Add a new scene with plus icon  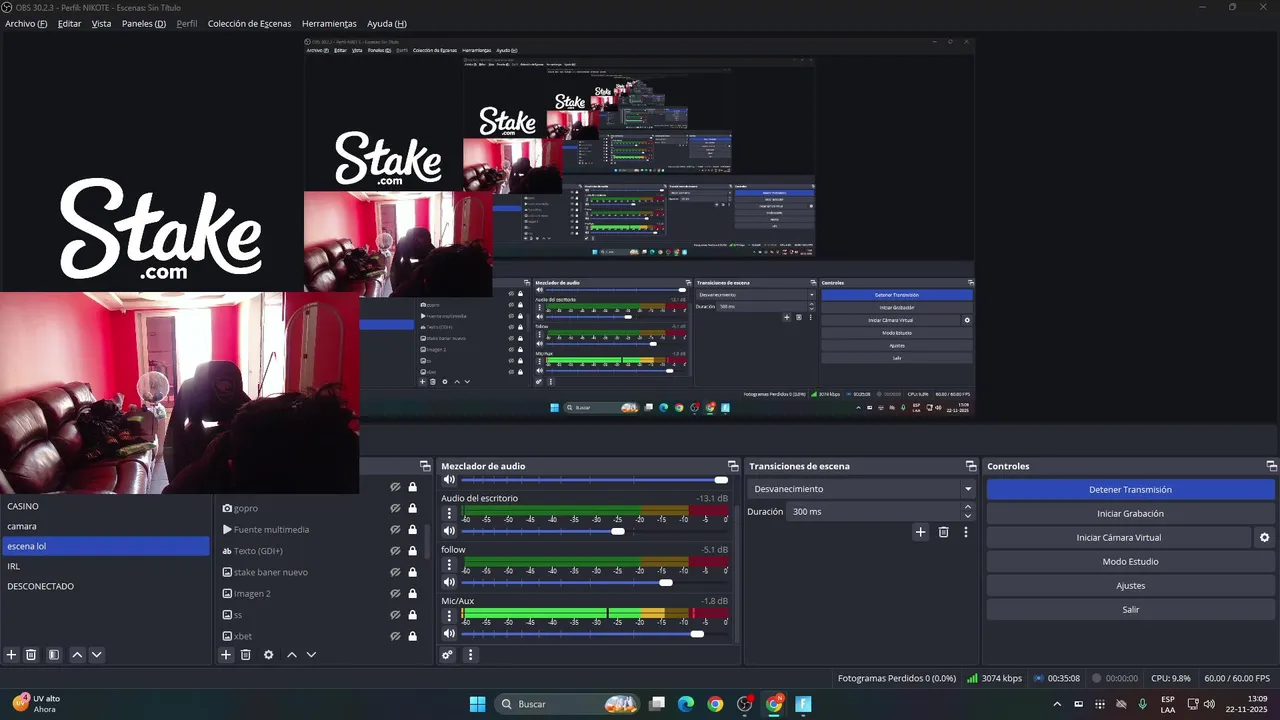[12, 655]
